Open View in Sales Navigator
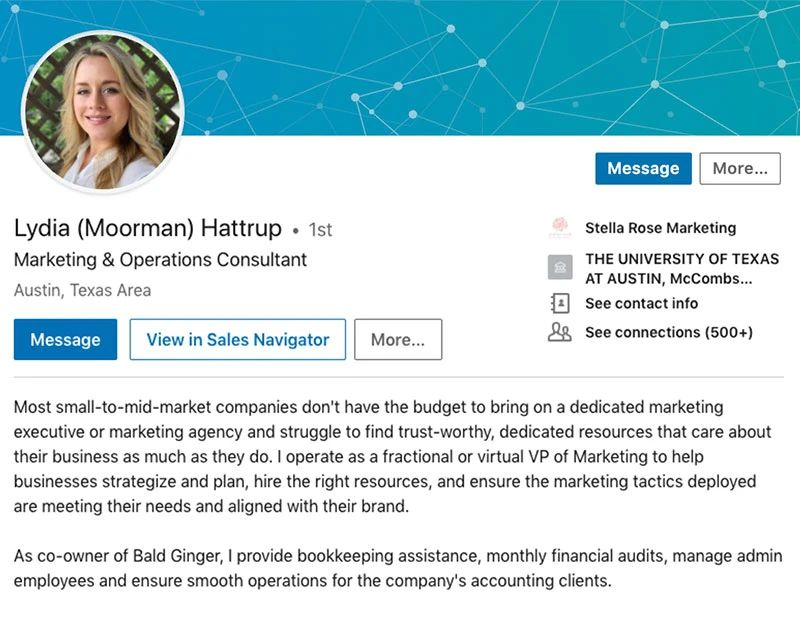 237,340
